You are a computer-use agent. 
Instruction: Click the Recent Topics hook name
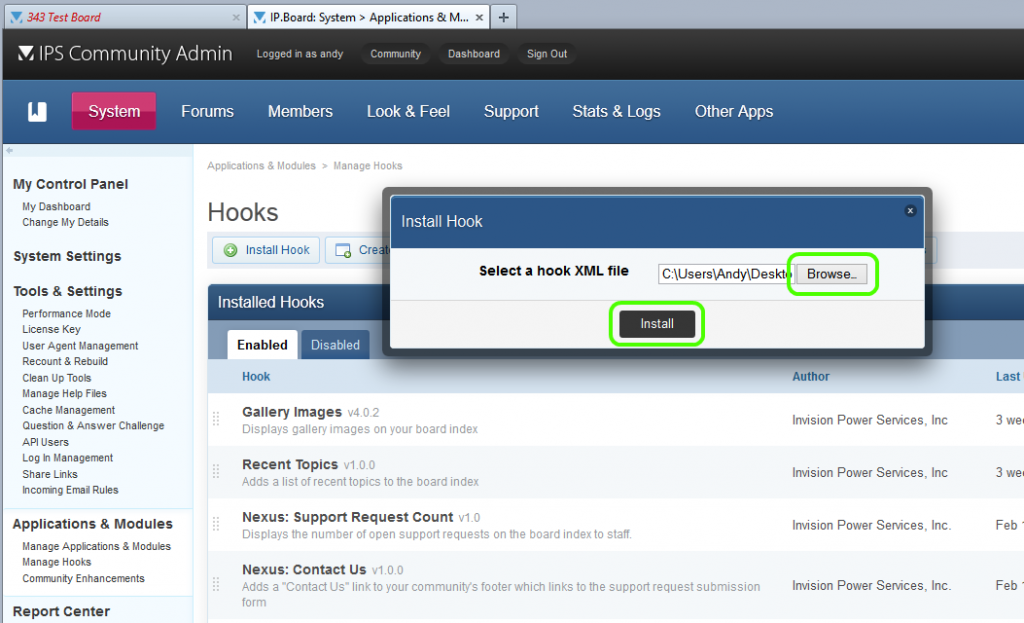[x=289, y=464]
